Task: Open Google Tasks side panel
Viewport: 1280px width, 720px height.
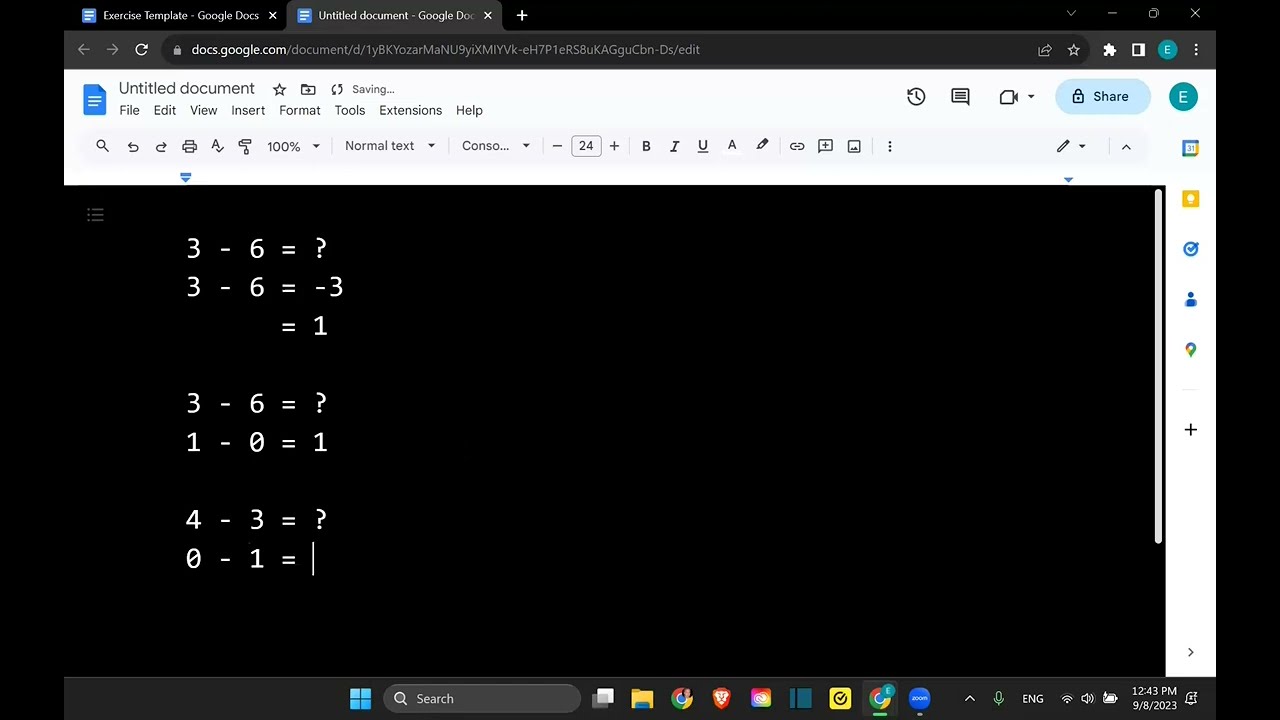Action: tap(1190, 249)
